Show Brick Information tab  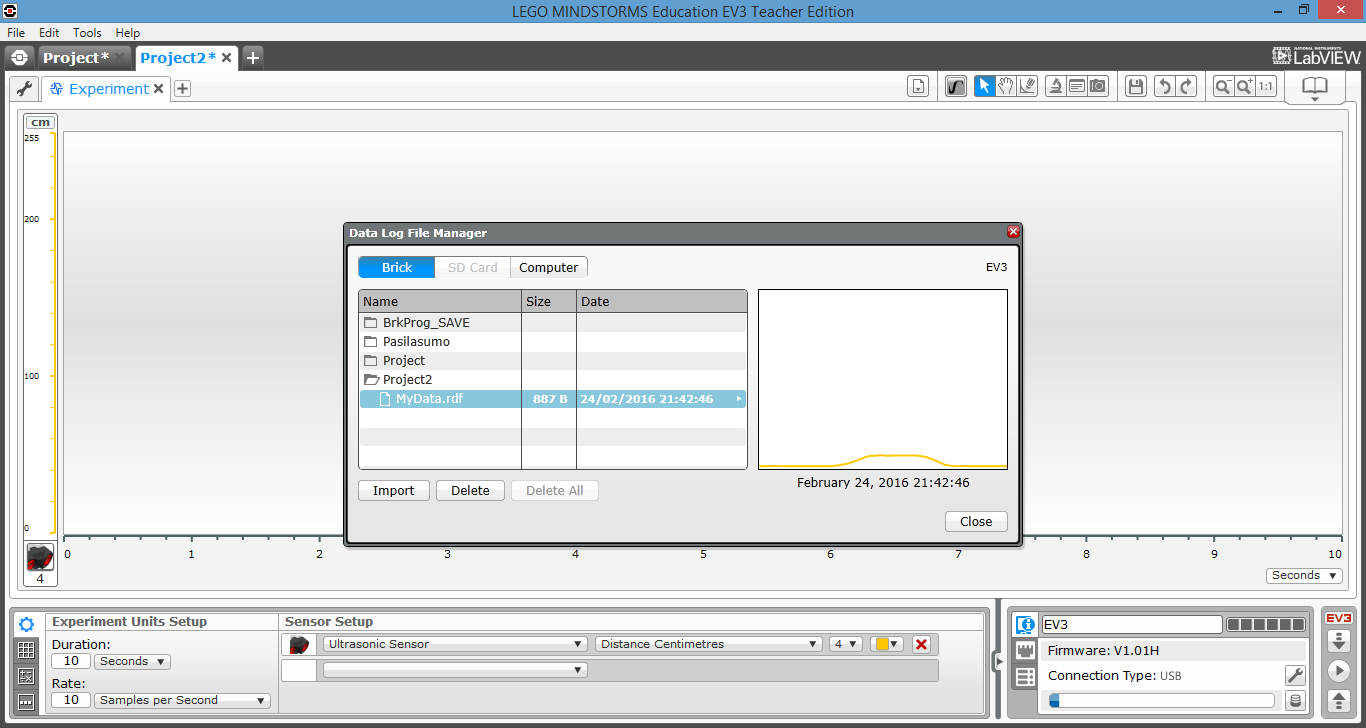pos(1025,625)
